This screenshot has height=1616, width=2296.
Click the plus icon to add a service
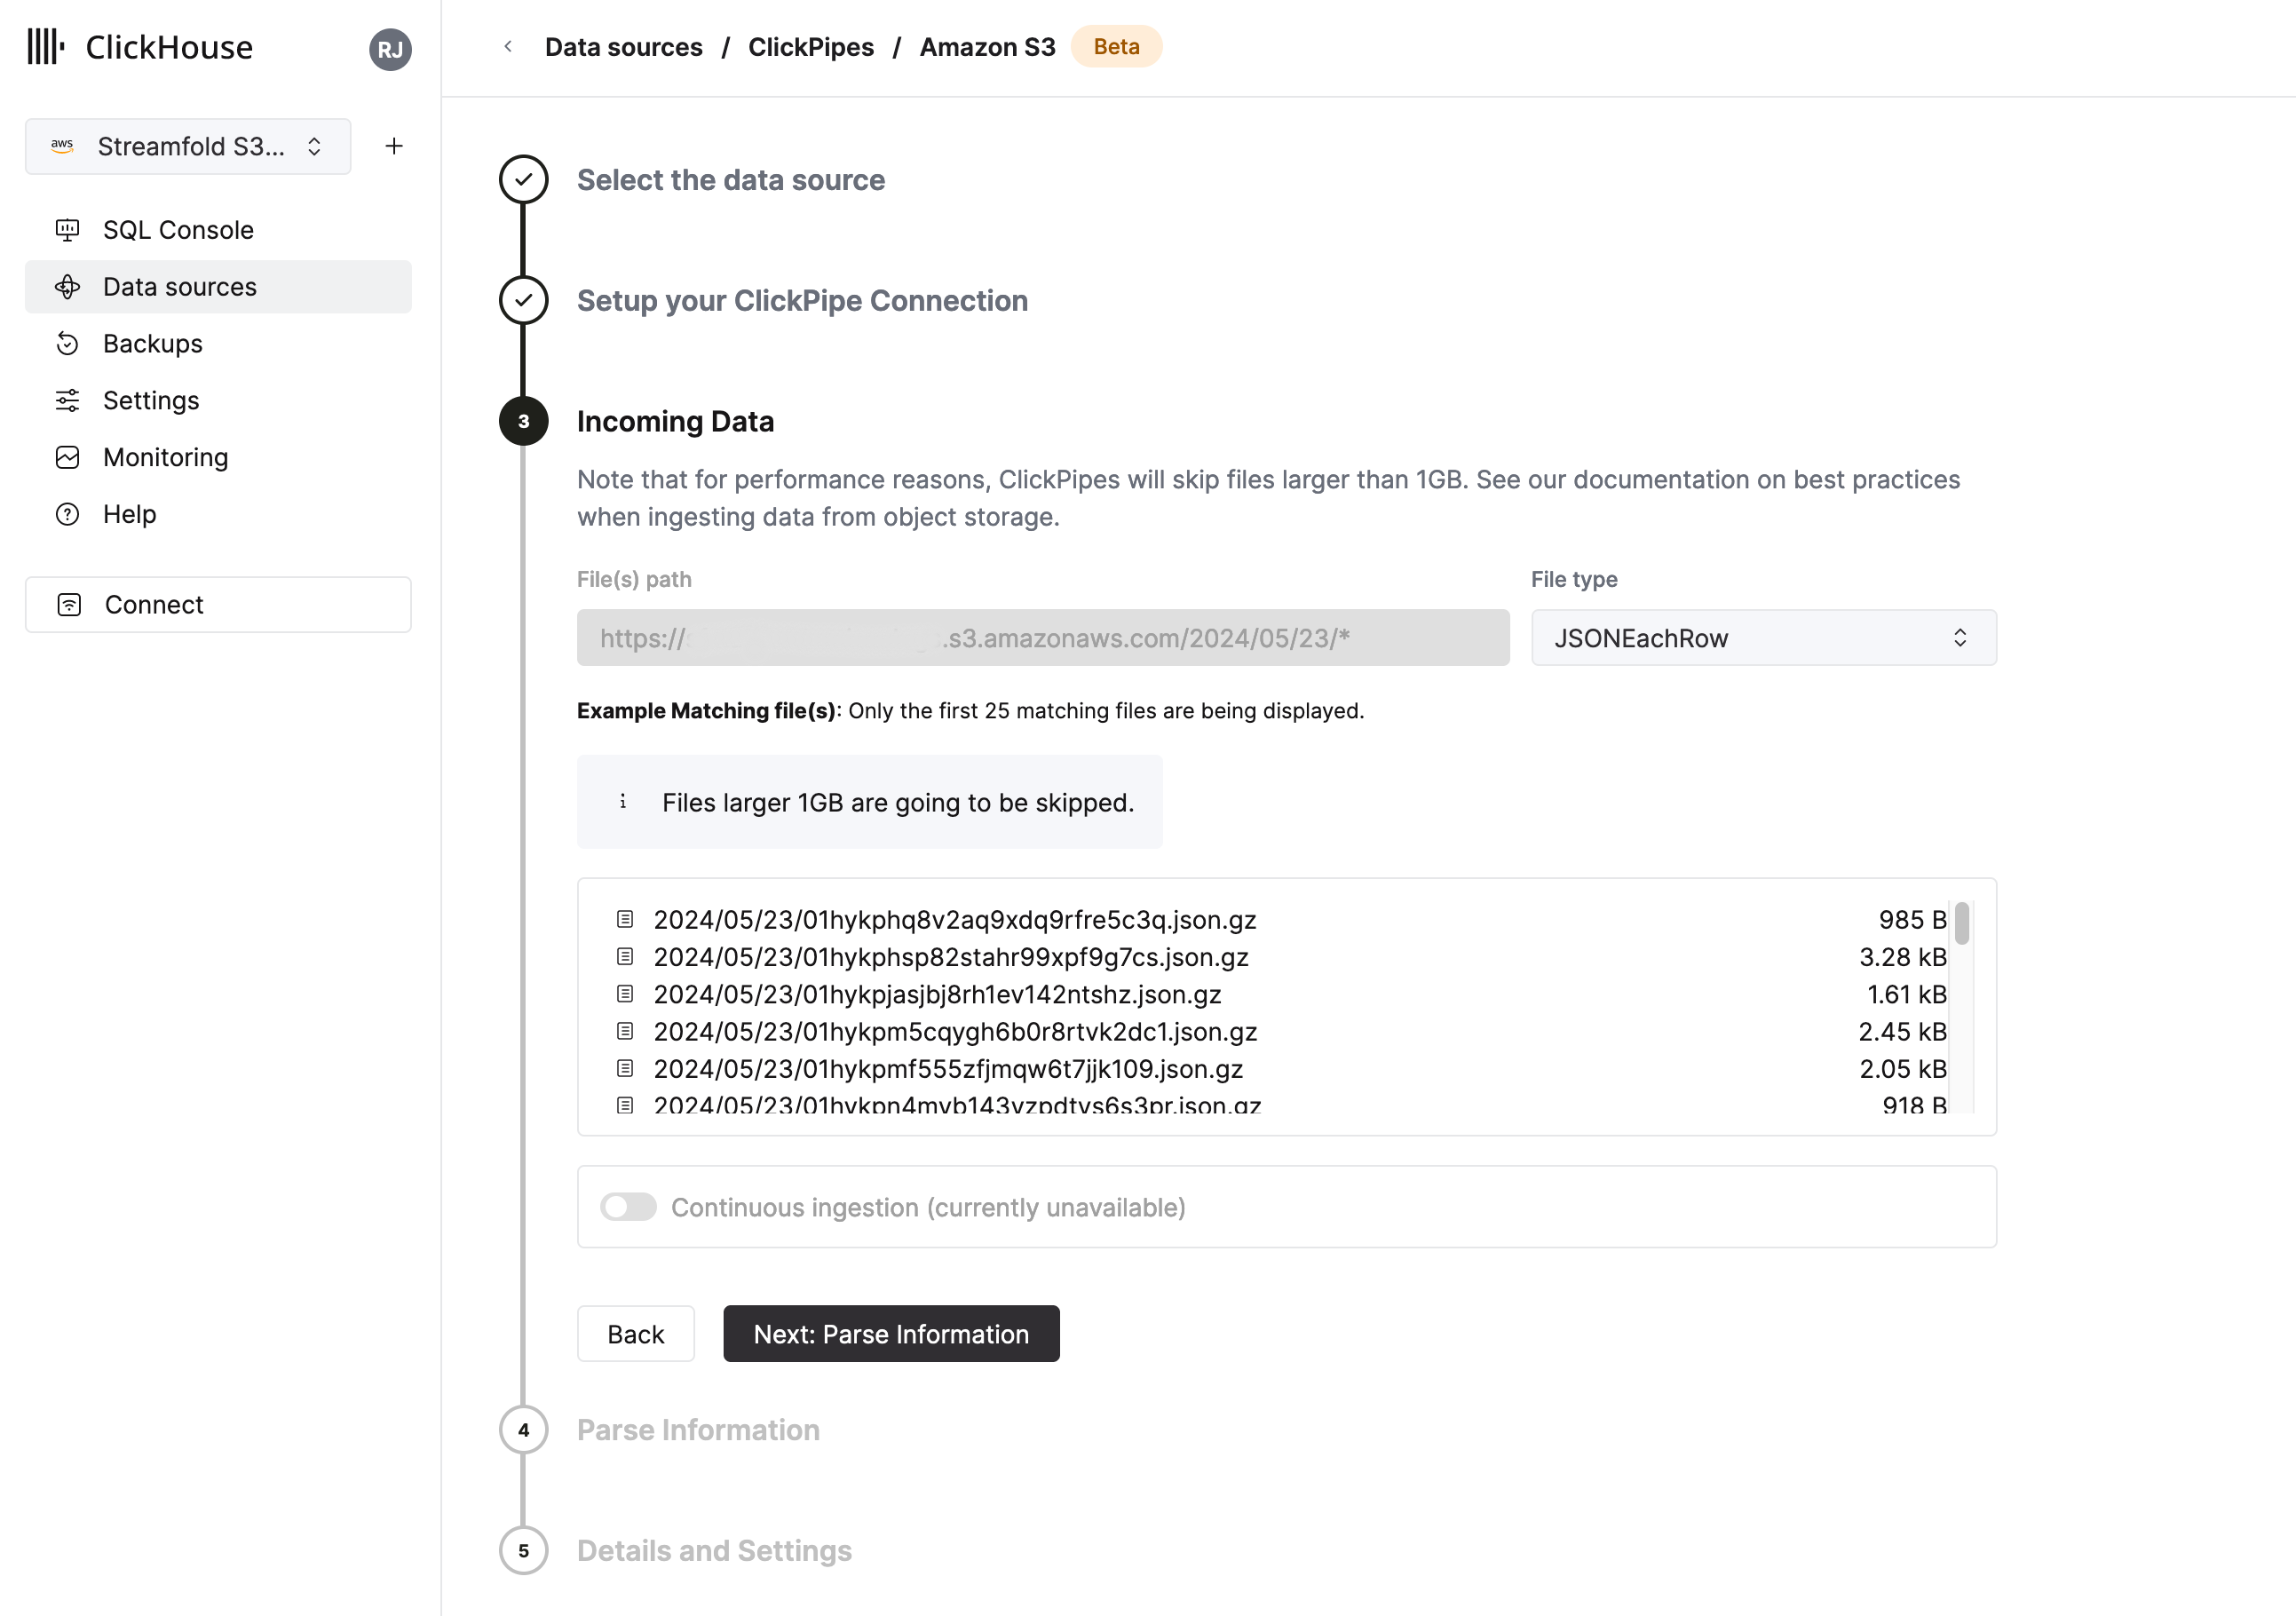tap(394, 146)
